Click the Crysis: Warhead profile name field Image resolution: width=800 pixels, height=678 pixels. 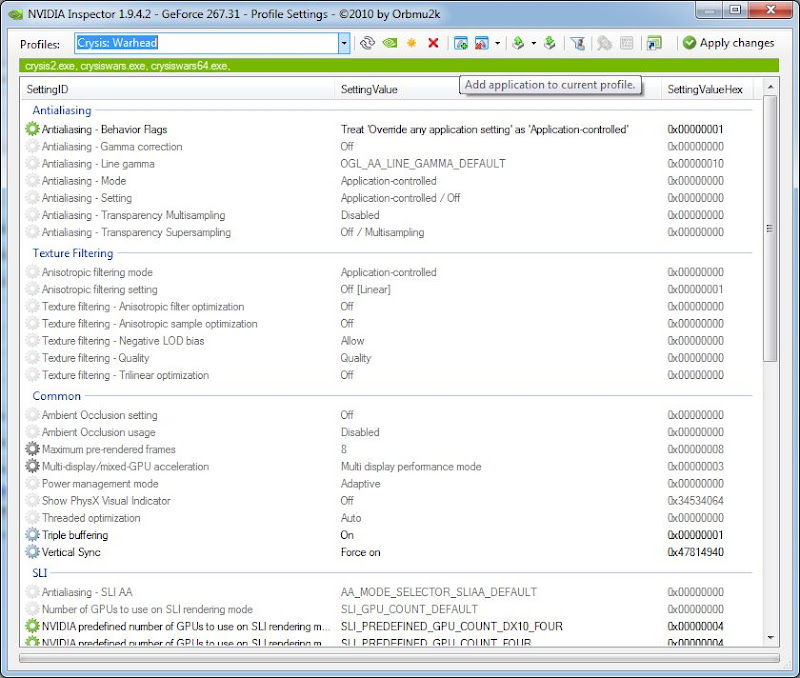(x=207, y=43)
